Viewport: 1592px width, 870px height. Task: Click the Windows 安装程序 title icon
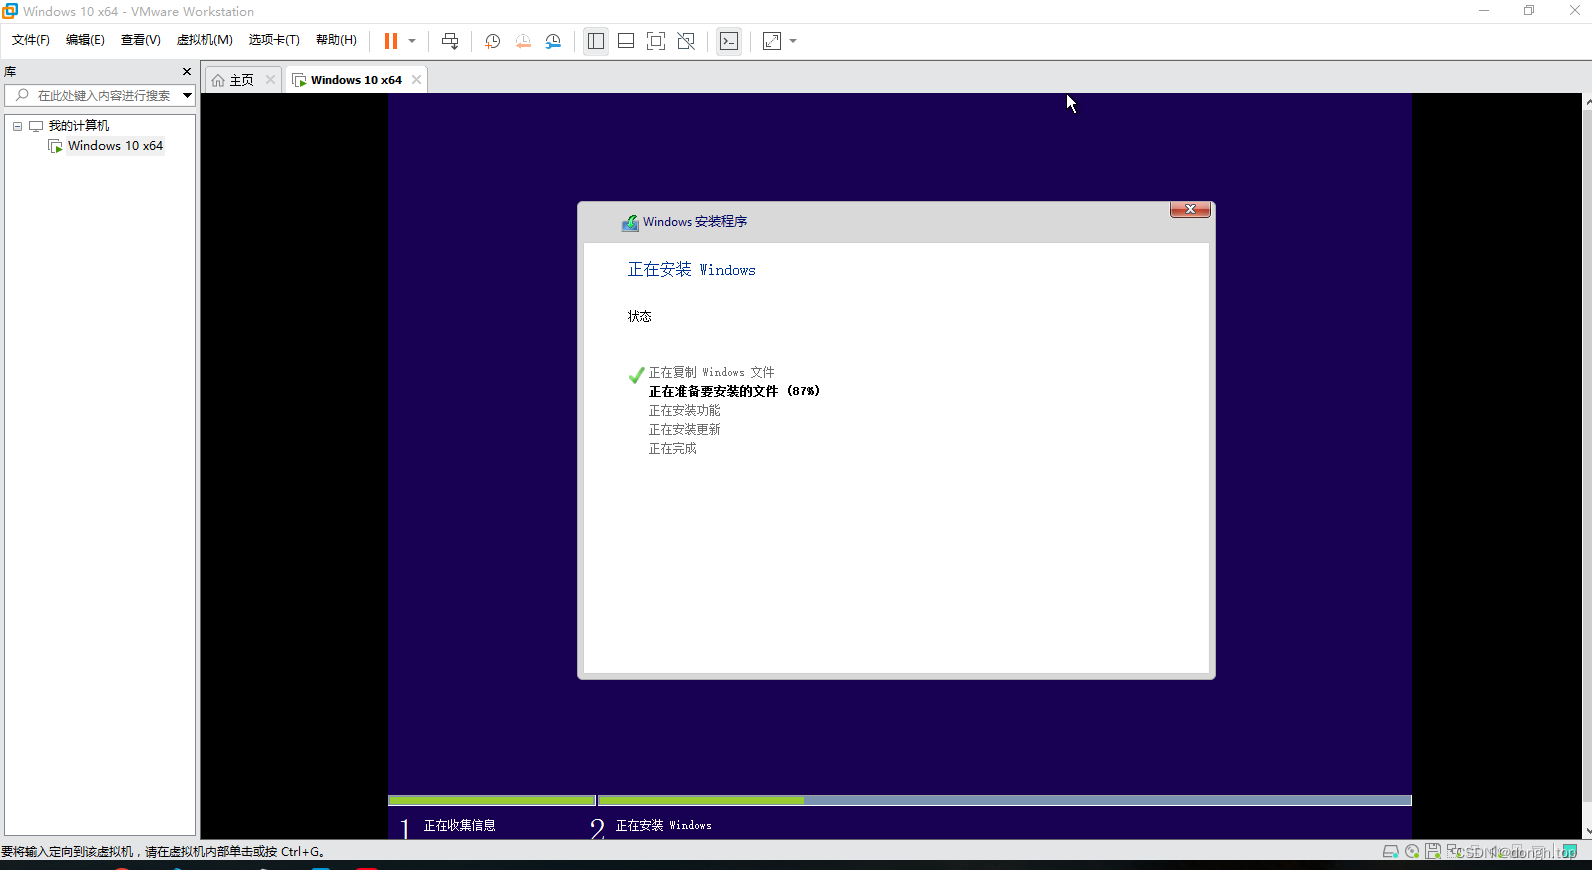coord(630,223)
